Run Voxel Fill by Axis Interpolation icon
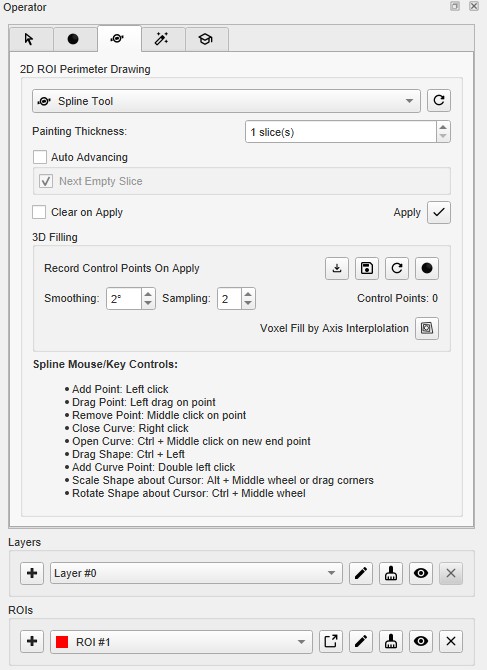The width and height of the screenshot is (487, 670). click(427, 328)
